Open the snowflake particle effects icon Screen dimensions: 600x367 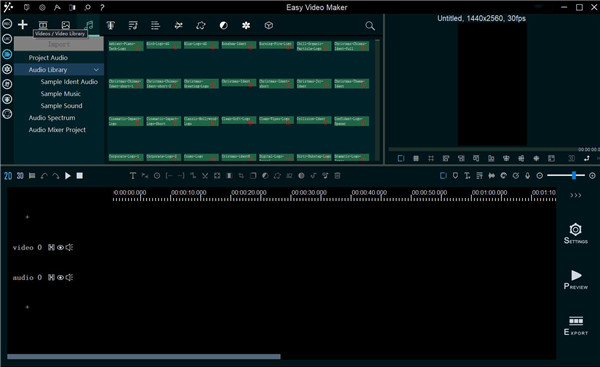[x=246, y=25]
